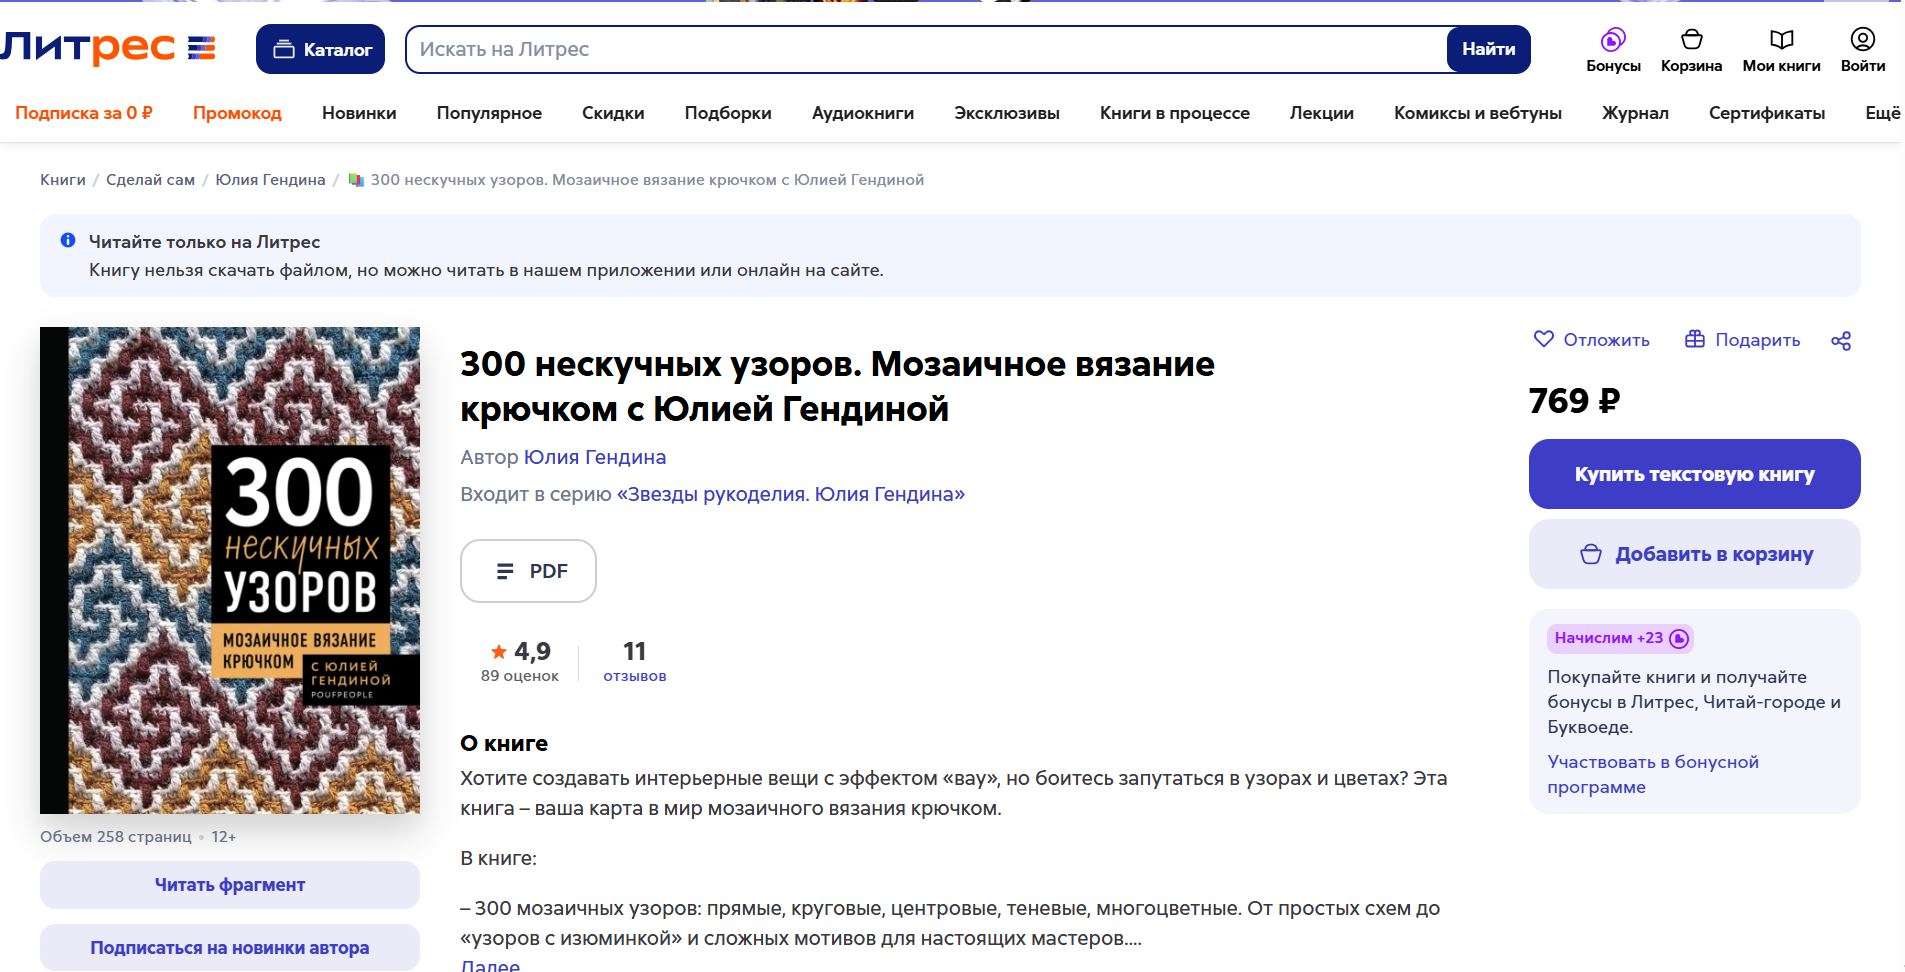Open Сертификаты section

pos(1767,113)
